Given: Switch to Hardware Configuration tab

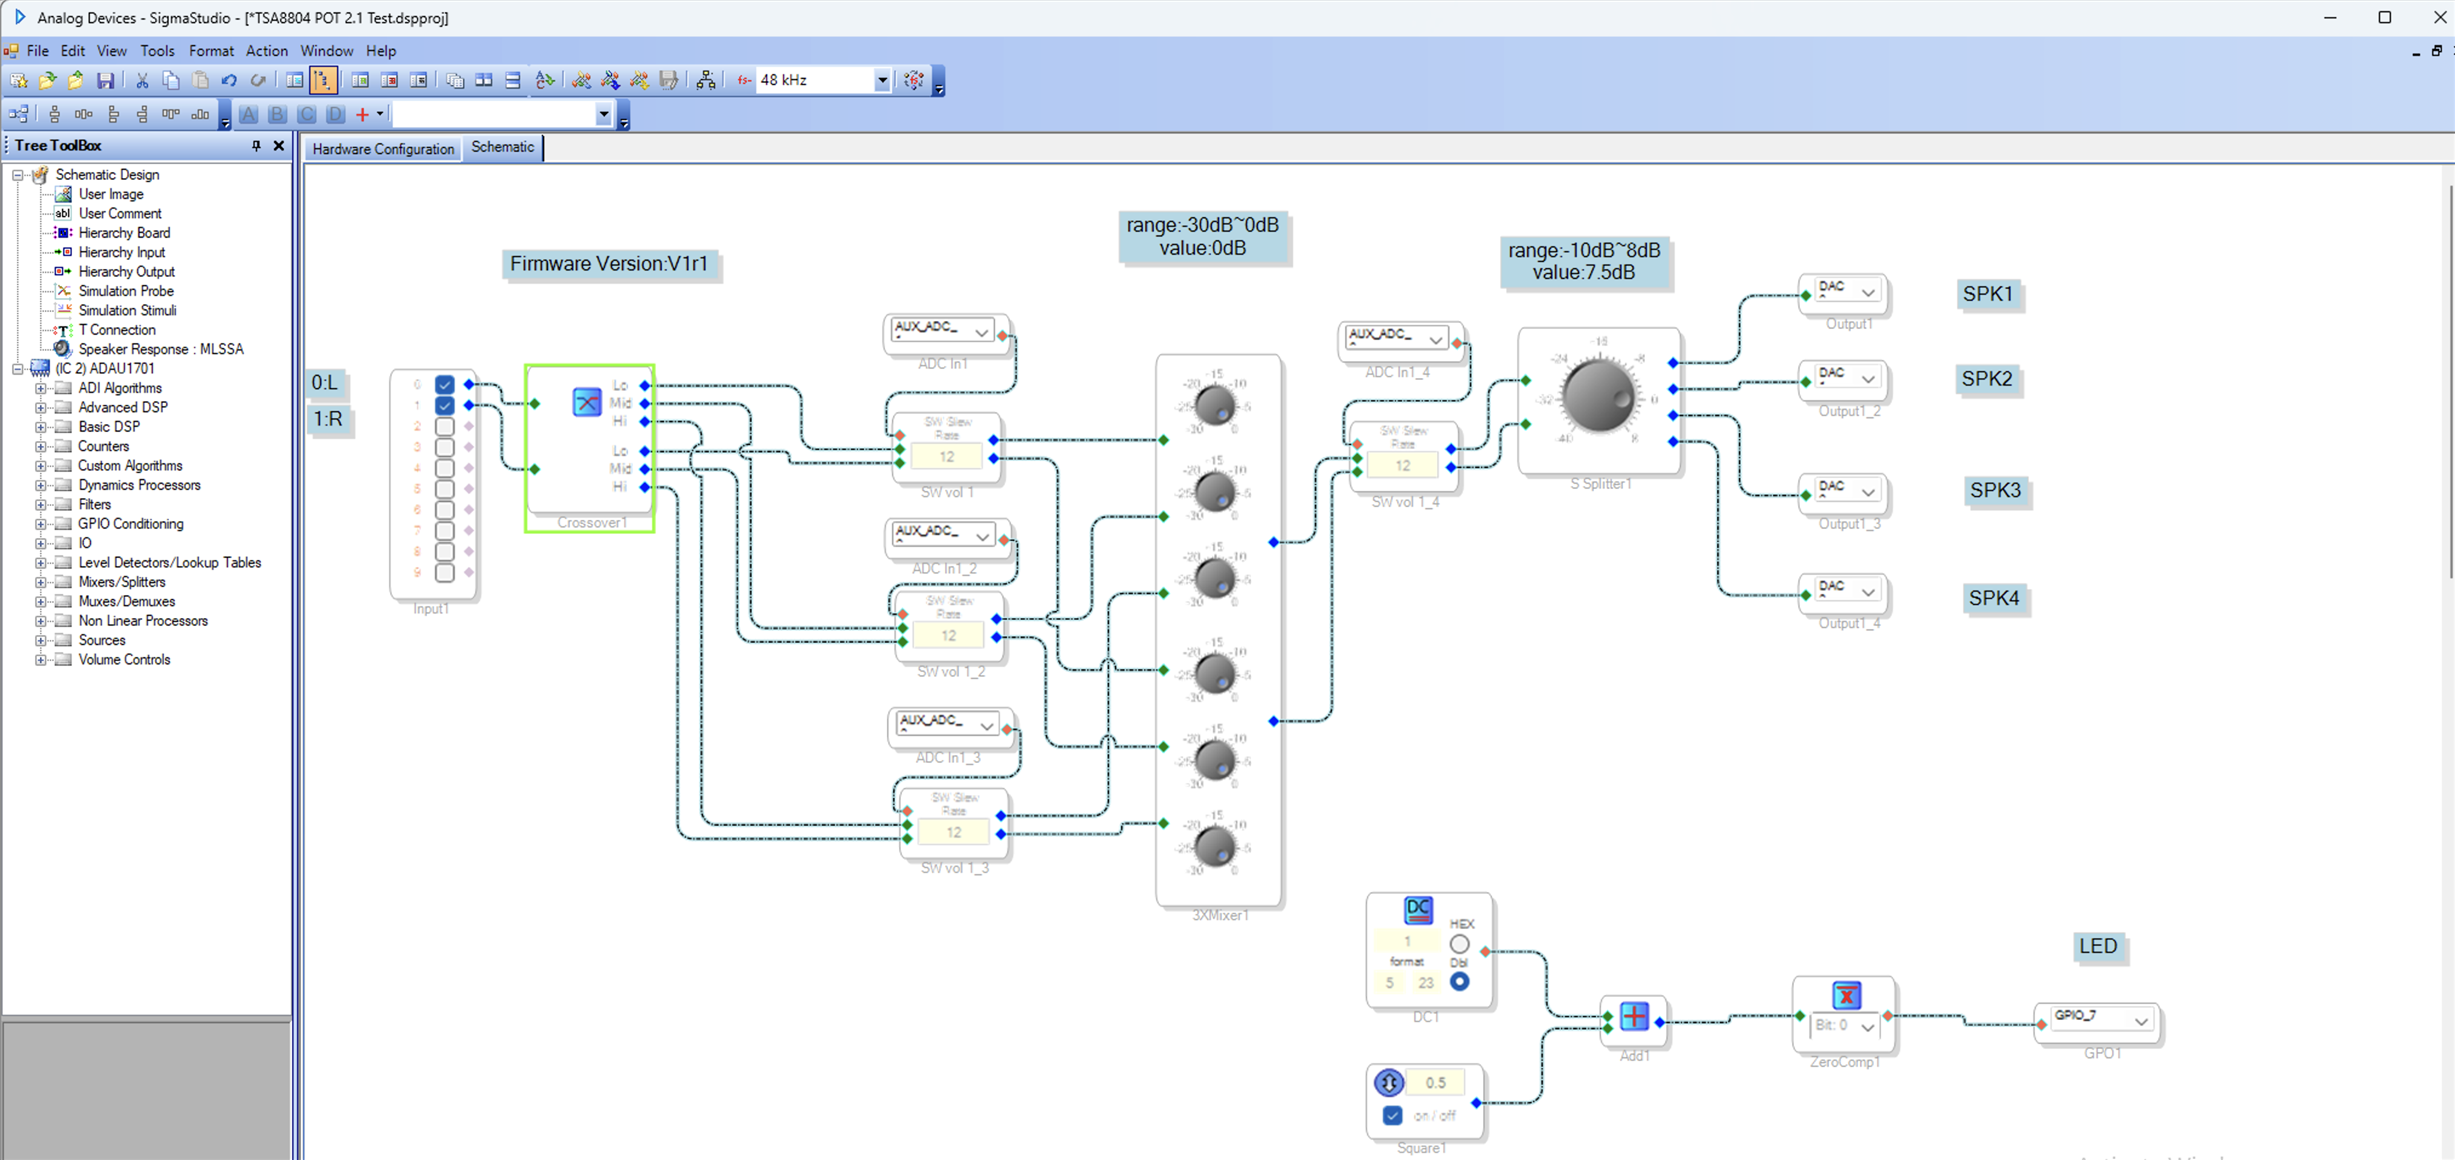Looking at the screenshot, I should 383,149.
